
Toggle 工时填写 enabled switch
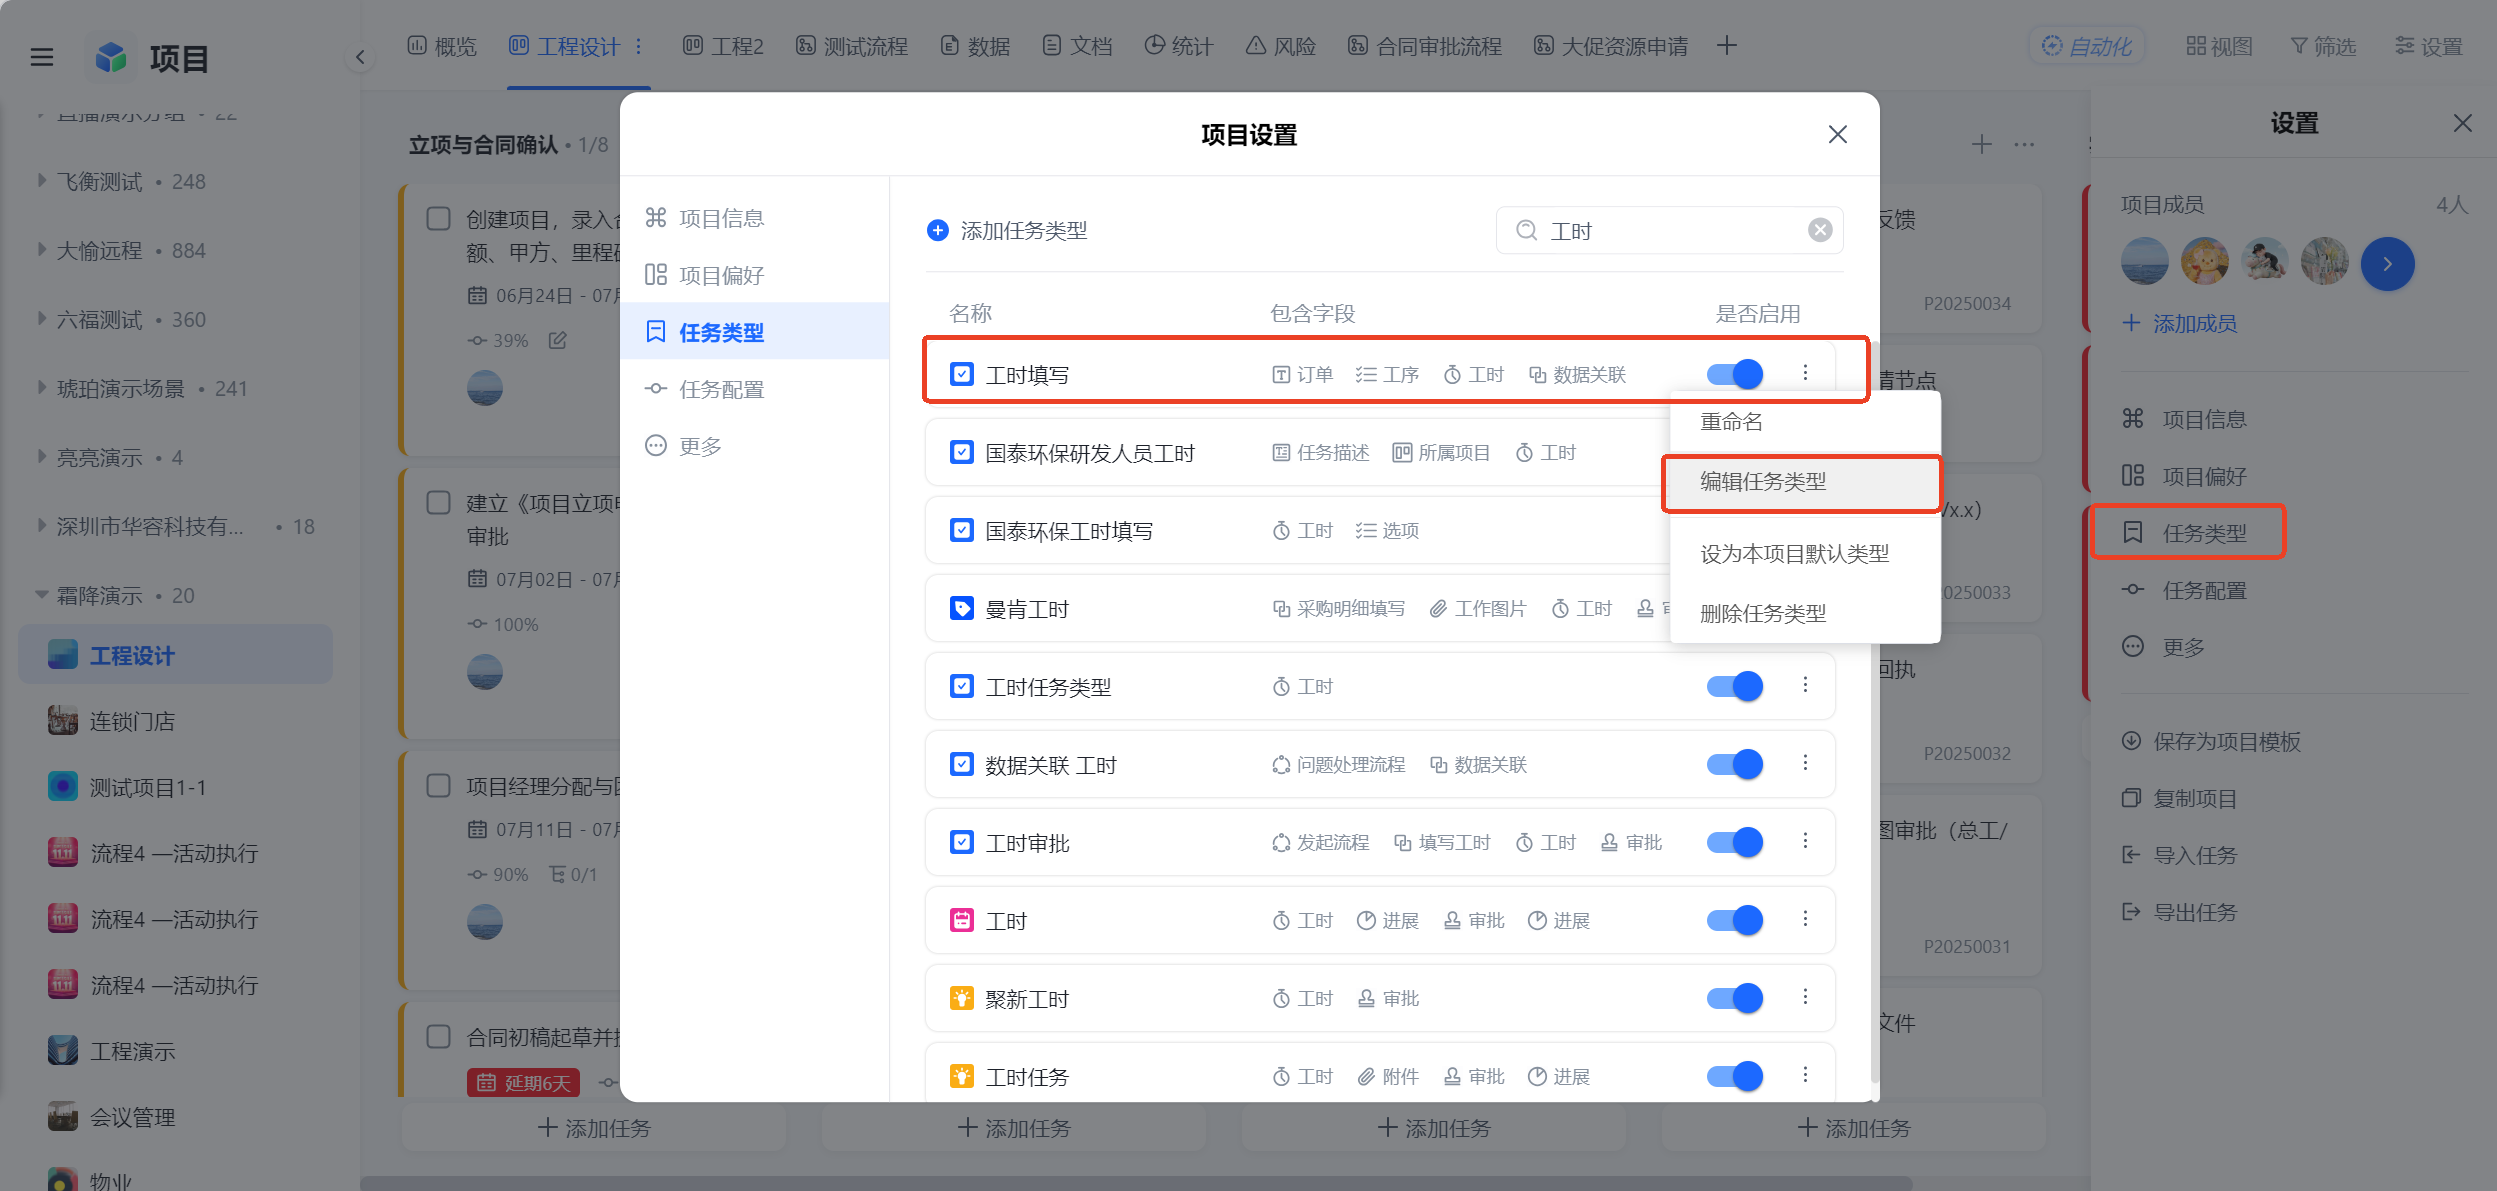[1735, 374]
